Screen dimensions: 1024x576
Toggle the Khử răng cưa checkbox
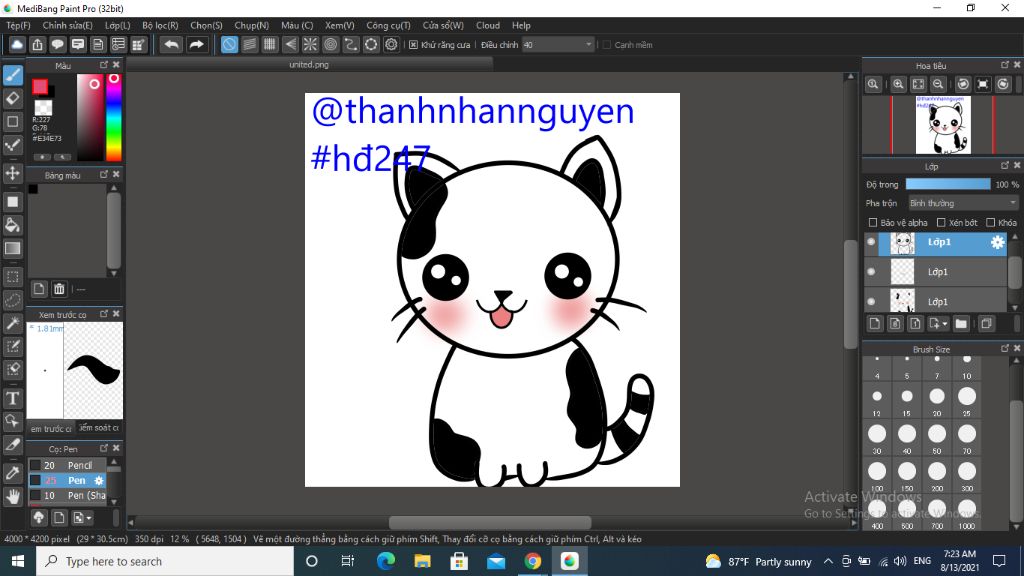(x=413, y=45)
